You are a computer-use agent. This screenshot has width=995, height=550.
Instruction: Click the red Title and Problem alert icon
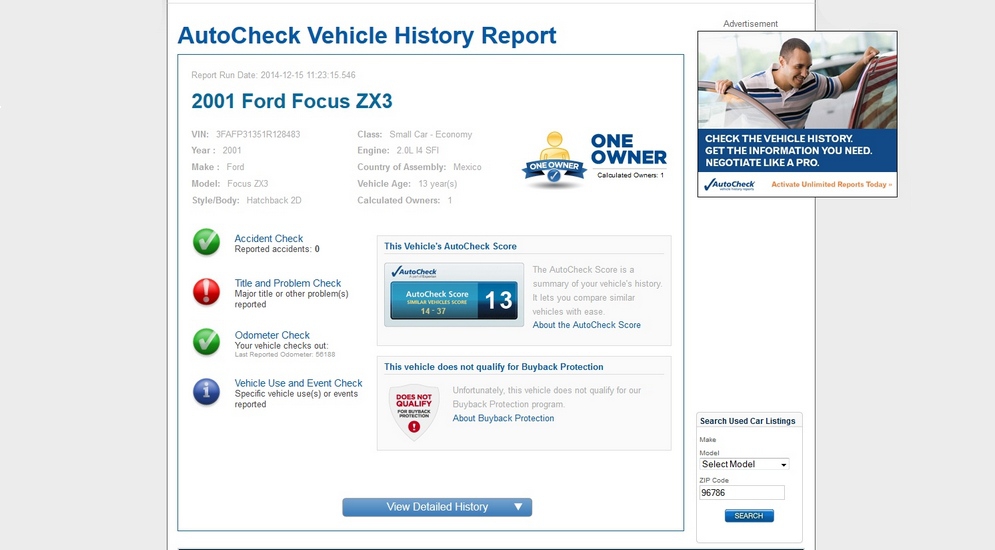click(x=206, y=291)
